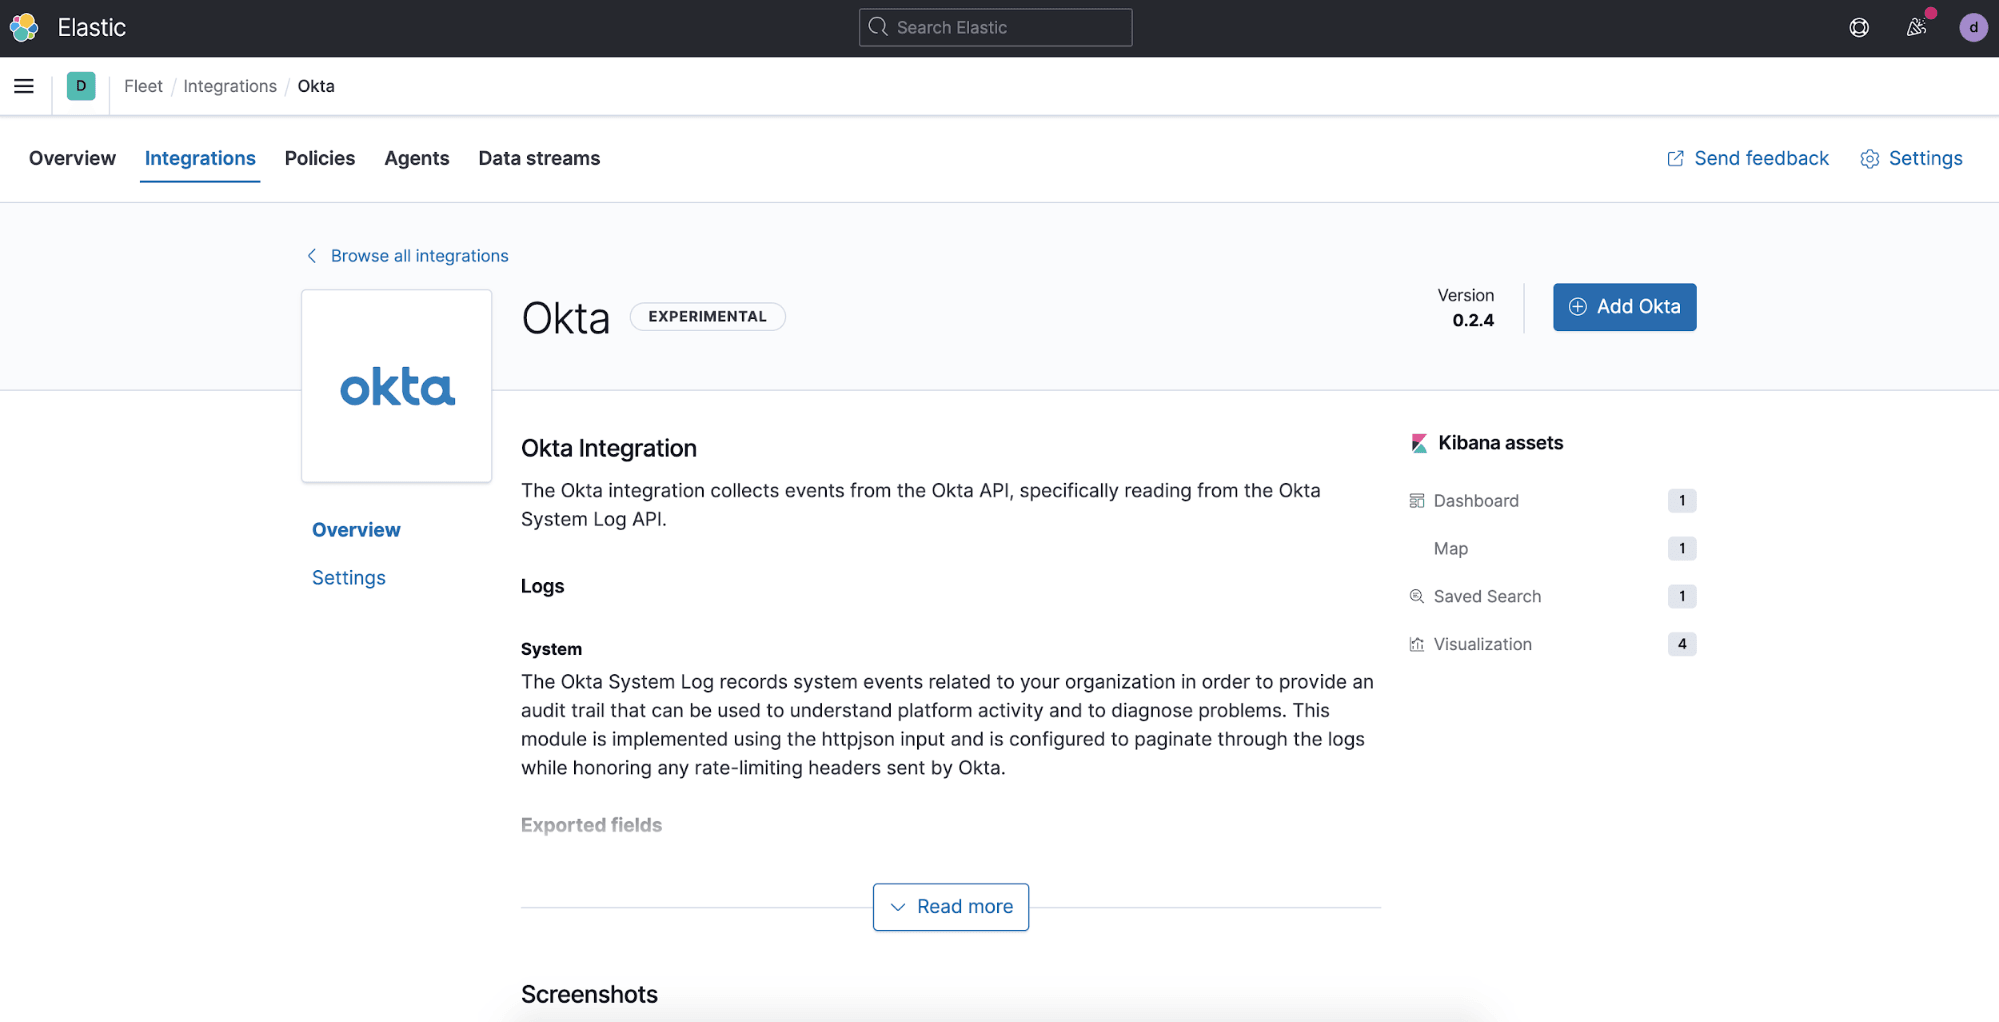Expand the navigation hamburger menu
The width and height of the screenshot is (1999, 1022).
tap(23, 86)
